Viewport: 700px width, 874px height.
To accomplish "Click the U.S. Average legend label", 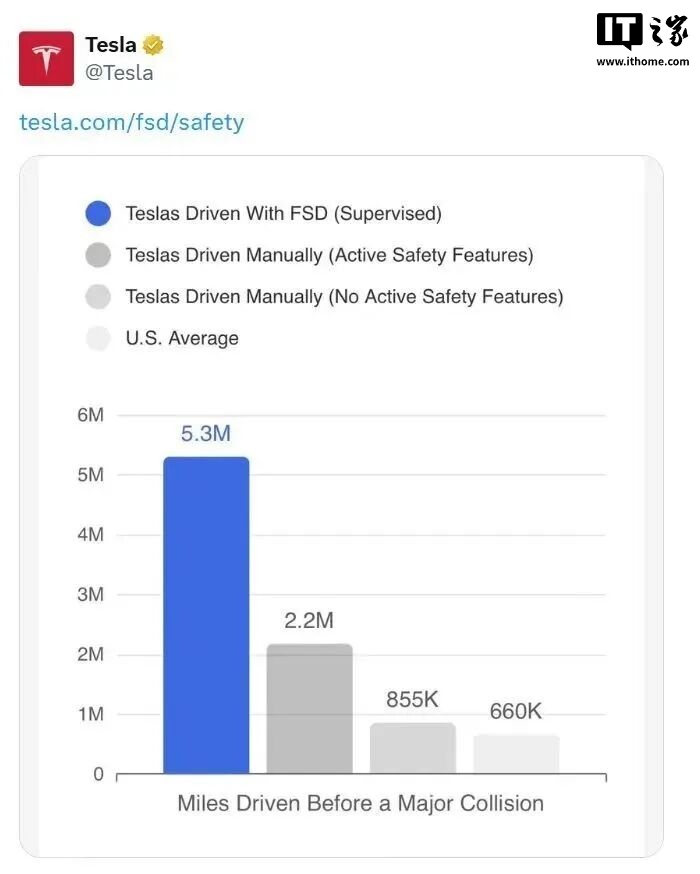I will point(182,338).
